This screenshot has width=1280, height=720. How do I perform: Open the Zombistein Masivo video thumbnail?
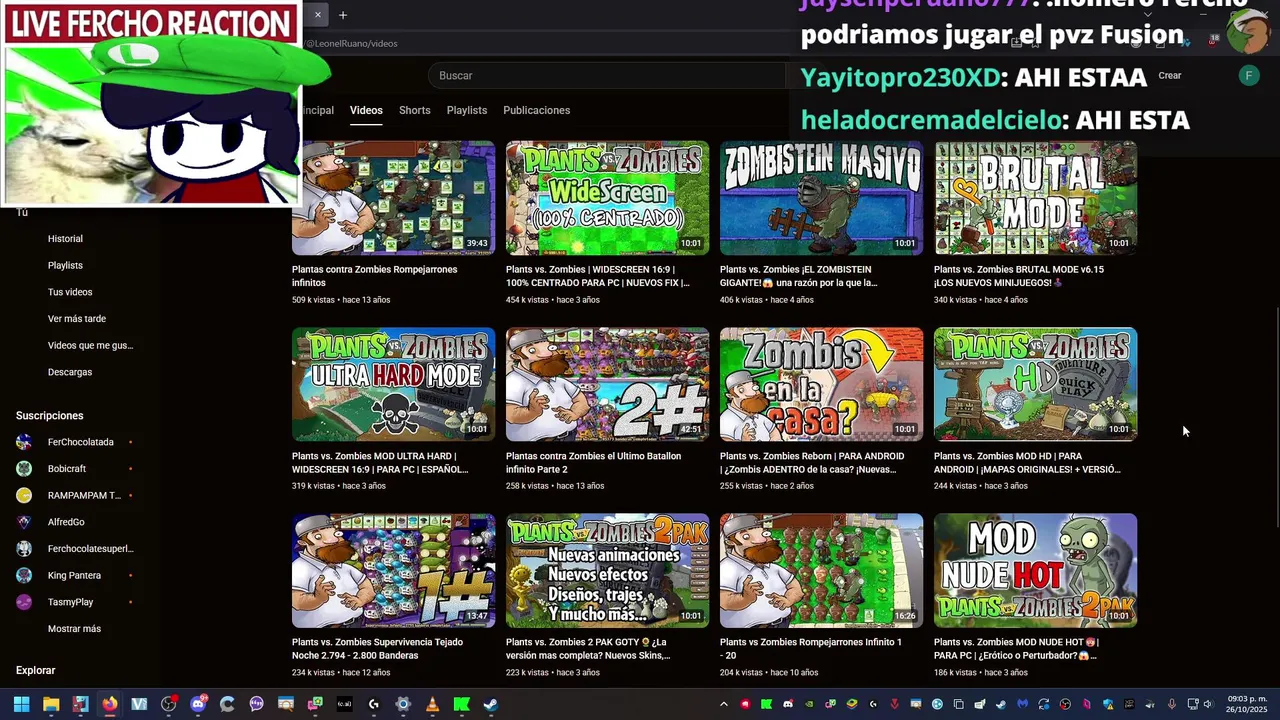tap(821, 198)
